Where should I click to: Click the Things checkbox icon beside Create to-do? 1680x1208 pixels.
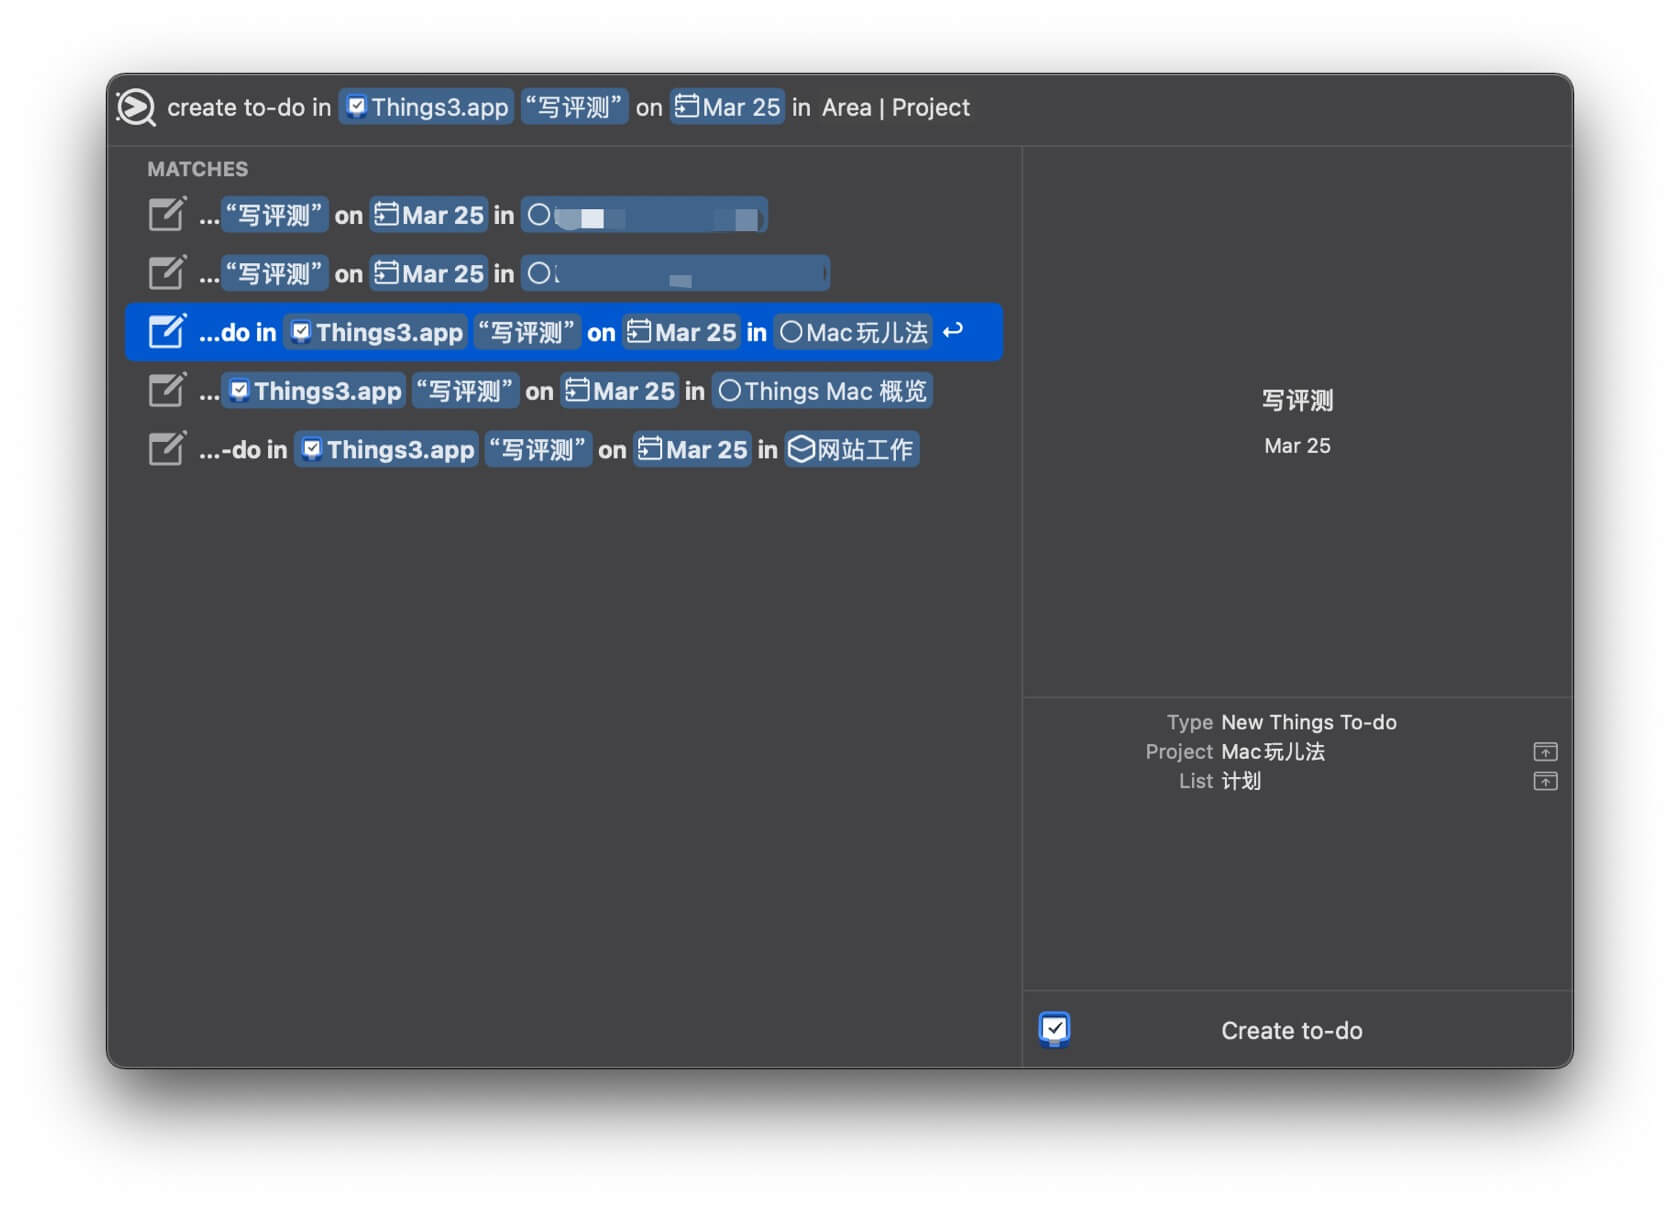(x=1054, y=1029)
